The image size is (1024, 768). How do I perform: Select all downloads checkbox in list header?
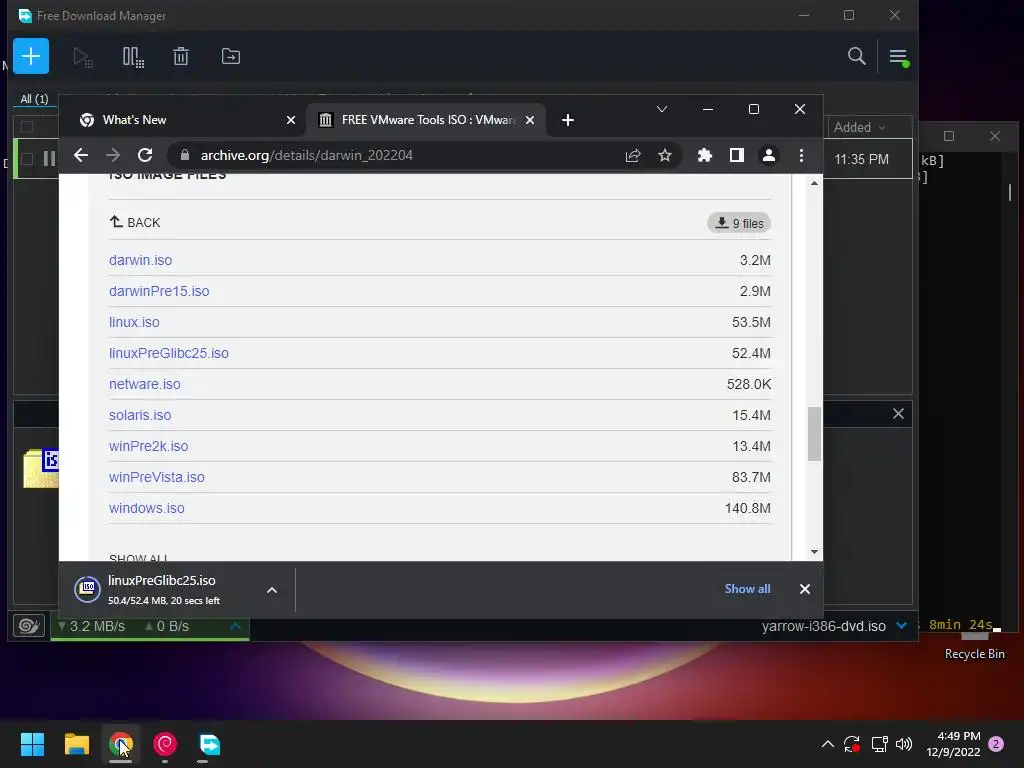coord(27,127)
